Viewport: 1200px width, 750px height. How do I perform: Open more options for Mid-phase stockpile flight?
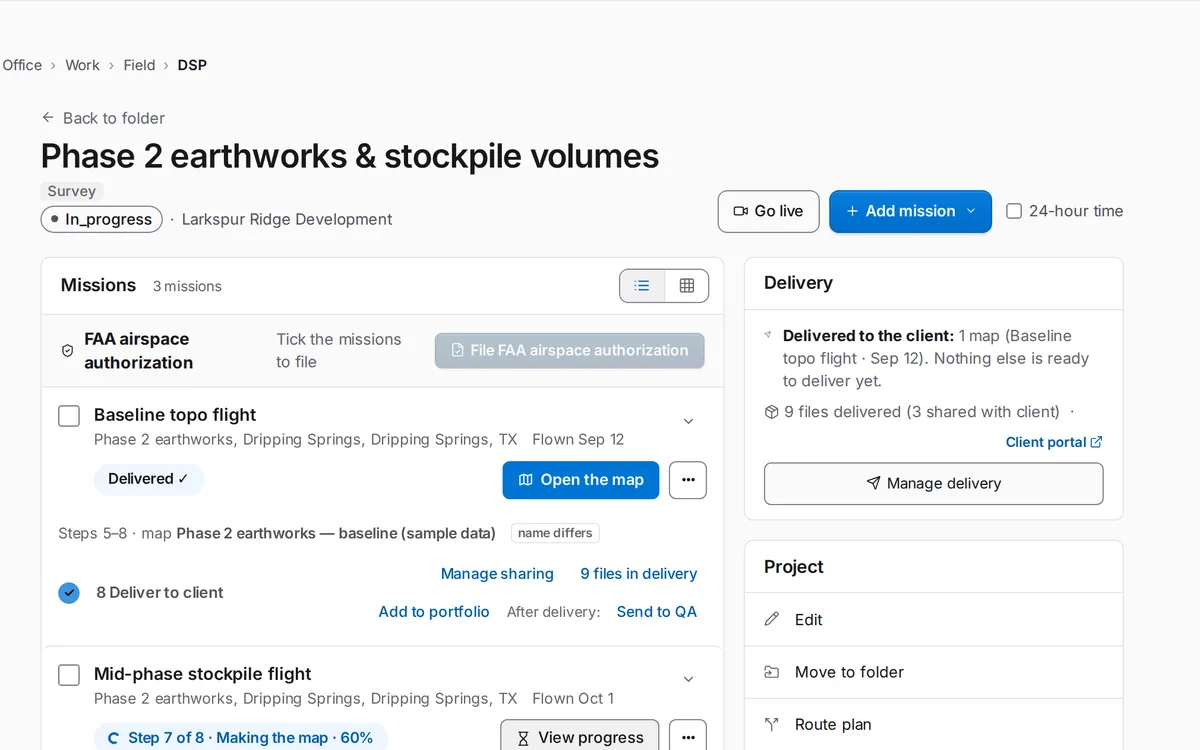688,737
